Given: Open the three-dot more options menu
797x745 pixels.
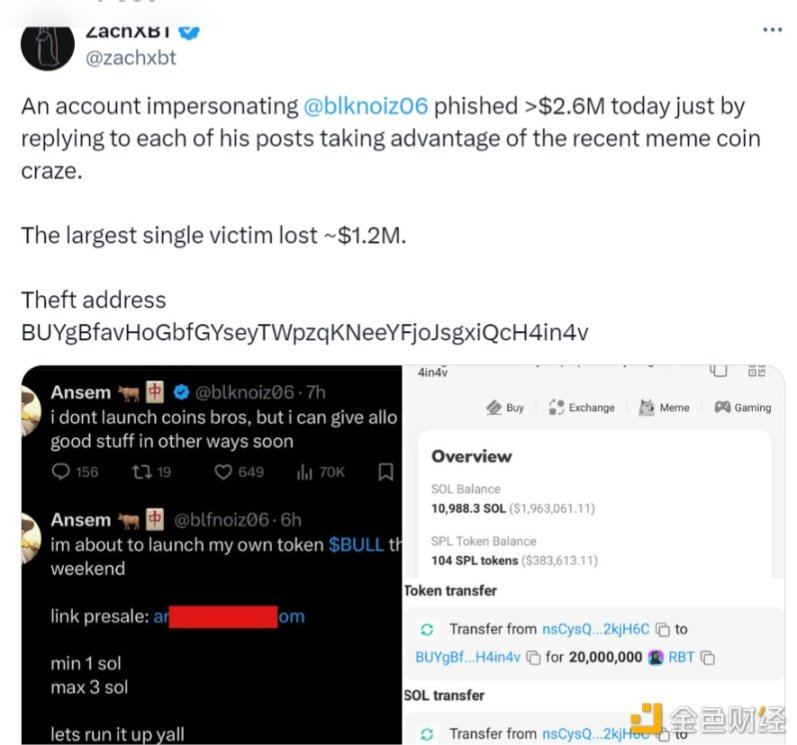Looking at the screenshot, I should (x=772, y=30).
